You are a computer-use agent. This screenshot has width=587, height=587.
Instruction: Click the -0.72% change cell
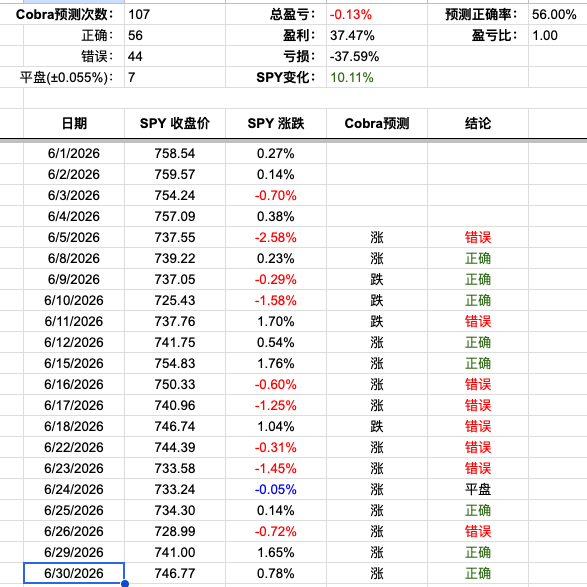click(276, 531)
